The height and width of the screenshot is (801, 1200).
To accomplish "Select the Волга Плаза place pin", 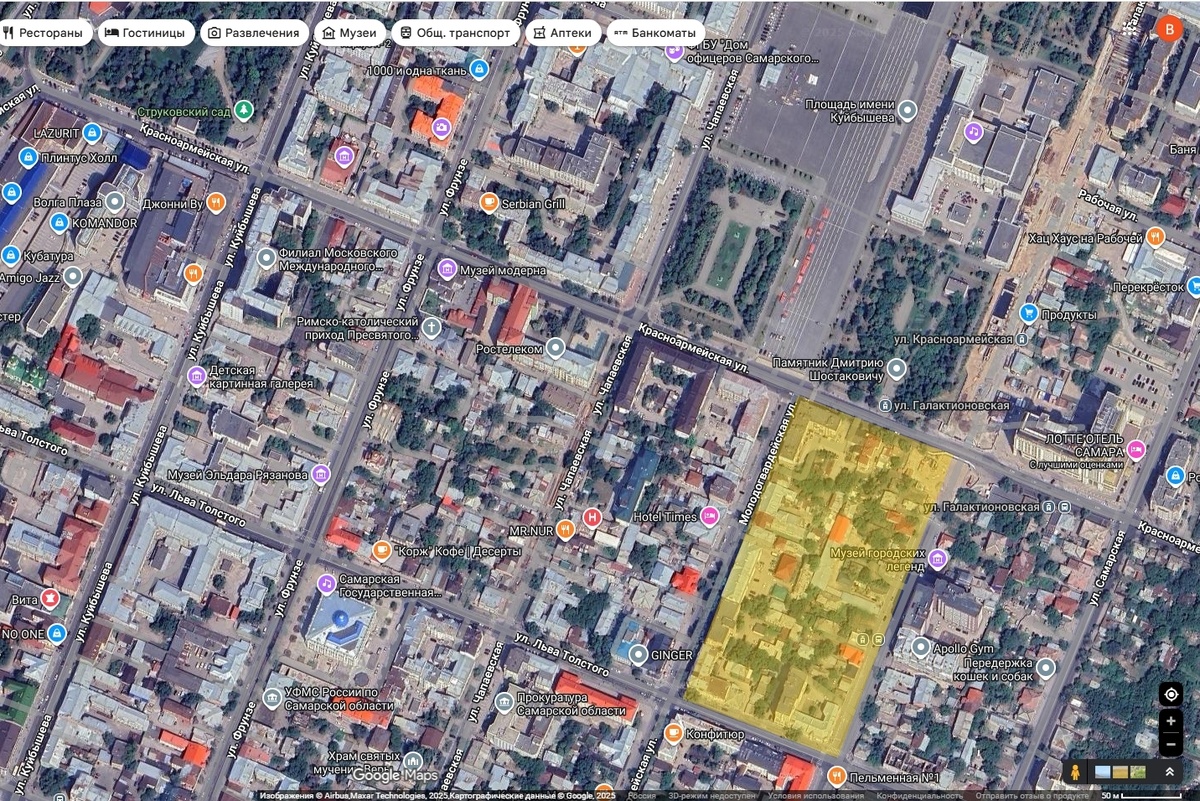I will [x=117, y=203].
